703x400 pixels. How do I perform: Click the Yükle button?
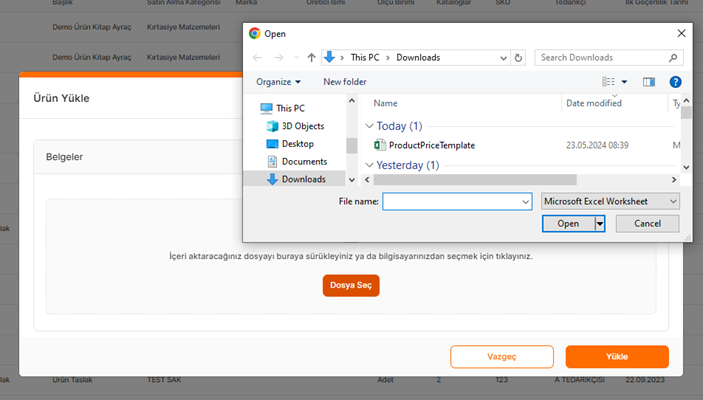pos(617,357)
